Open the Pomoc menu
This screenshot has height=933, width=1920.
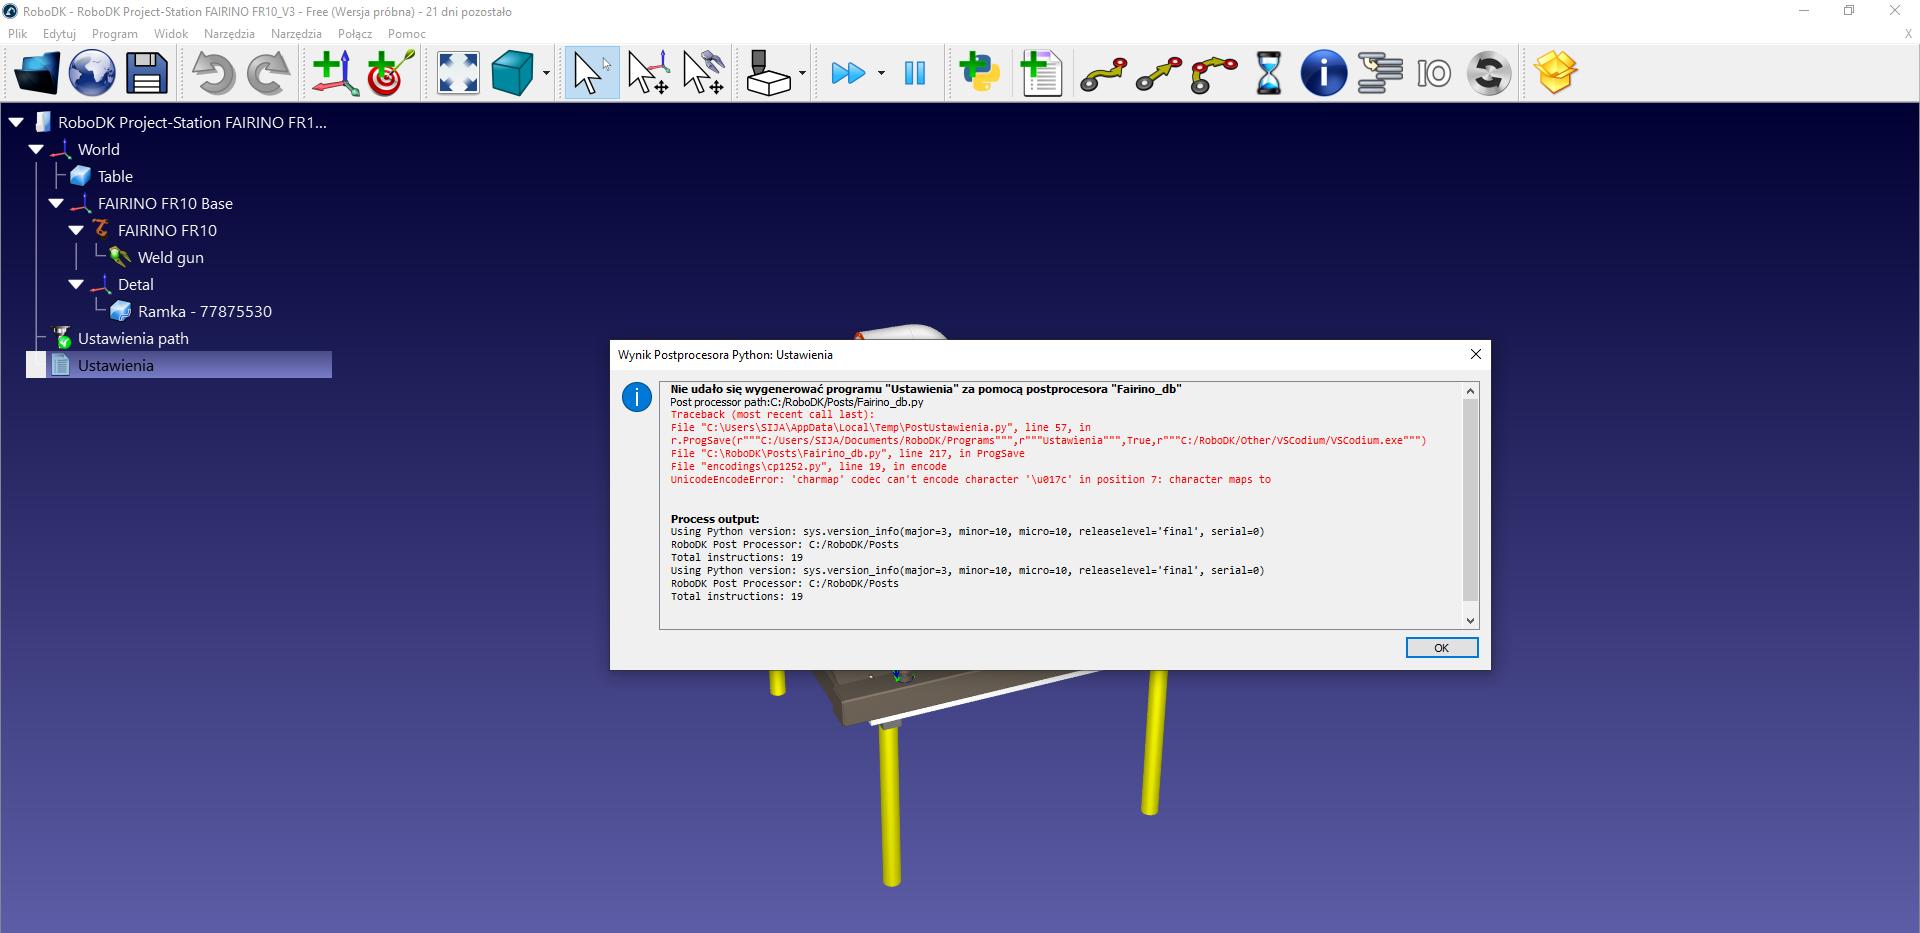click(406, 34)
